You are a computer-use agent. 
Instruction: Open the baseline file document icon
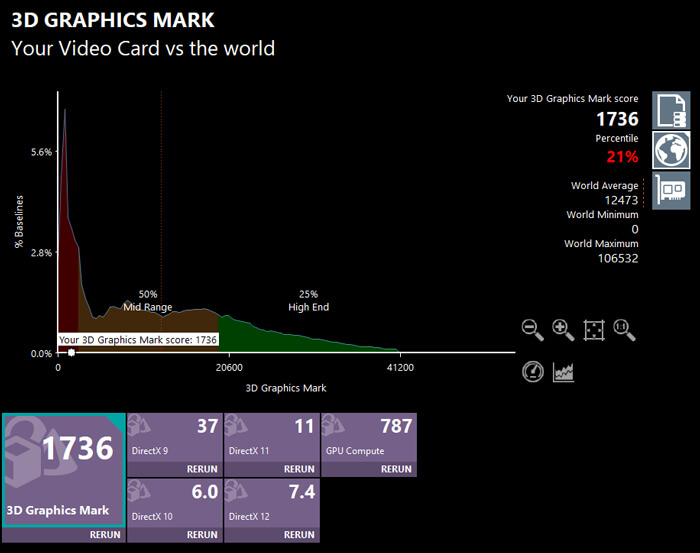(x=671, y=111)
